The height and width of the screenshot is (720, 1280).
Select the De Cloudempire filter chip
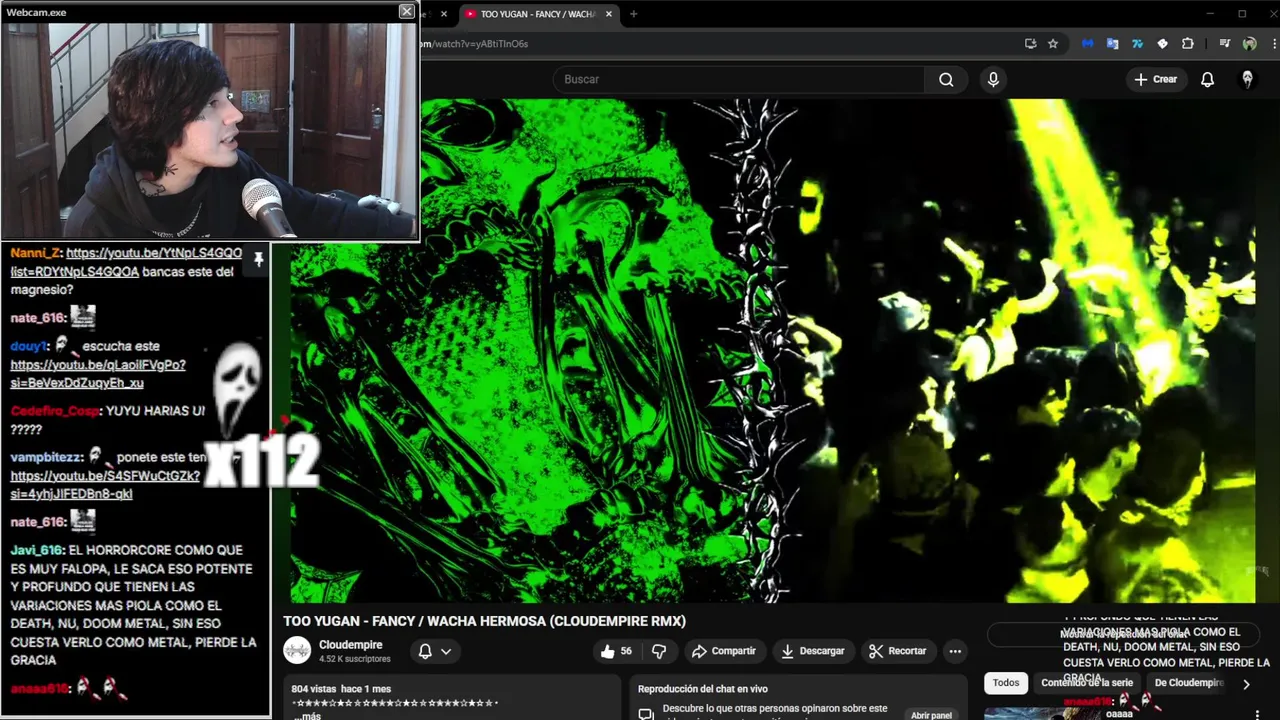[x=1189, y=683]
